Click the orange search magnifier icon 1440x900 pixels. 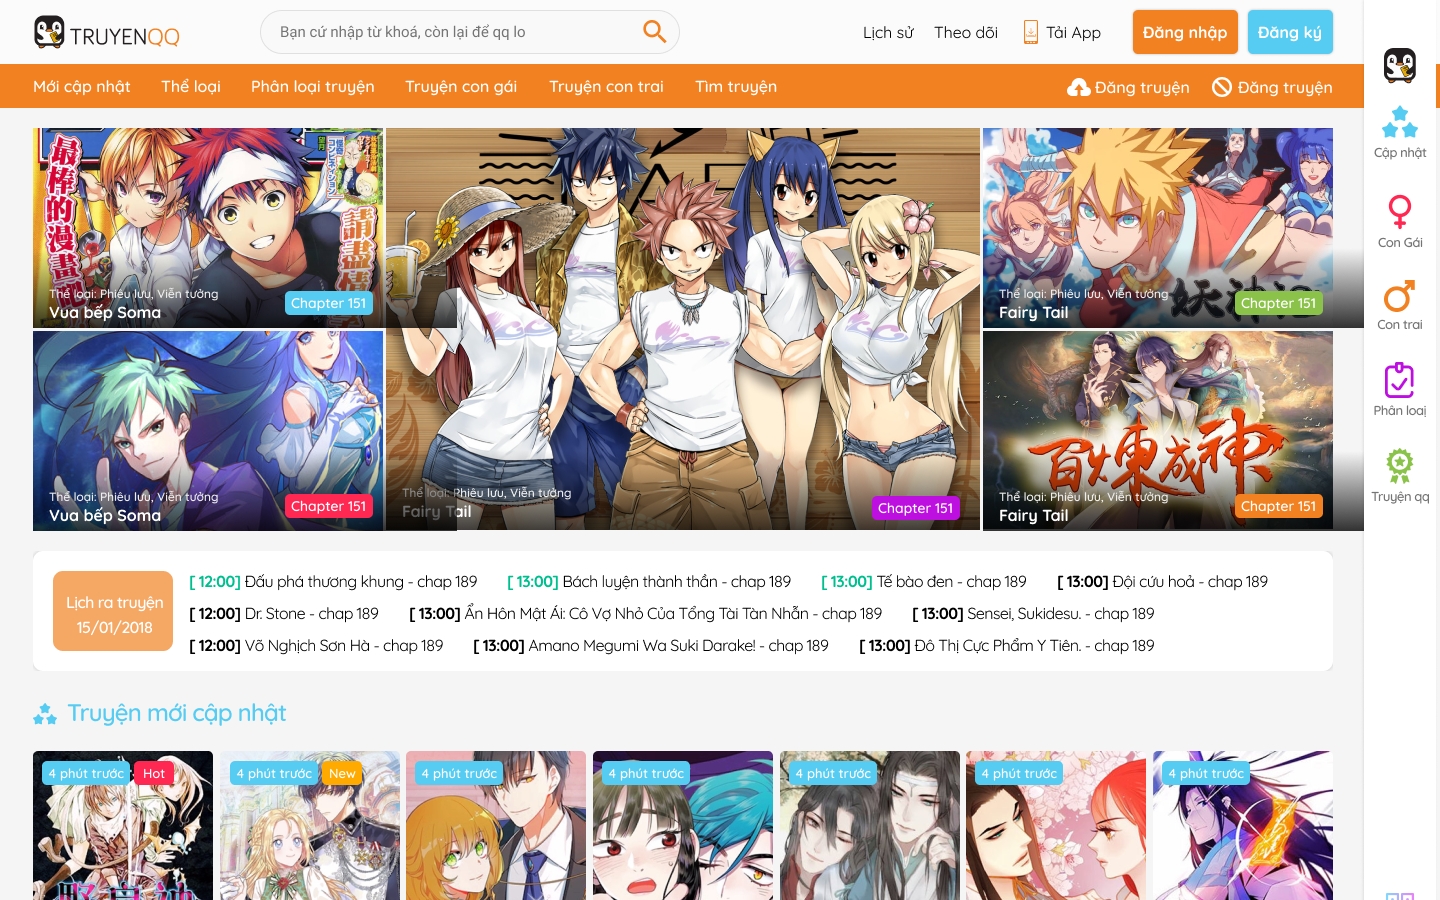(654, 32)
